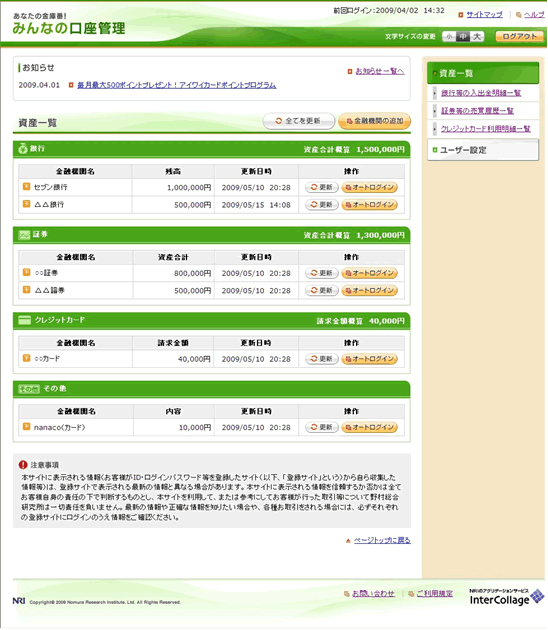Click the 全てを更新 button
The image size is (548, 630).
click(299, 121)
